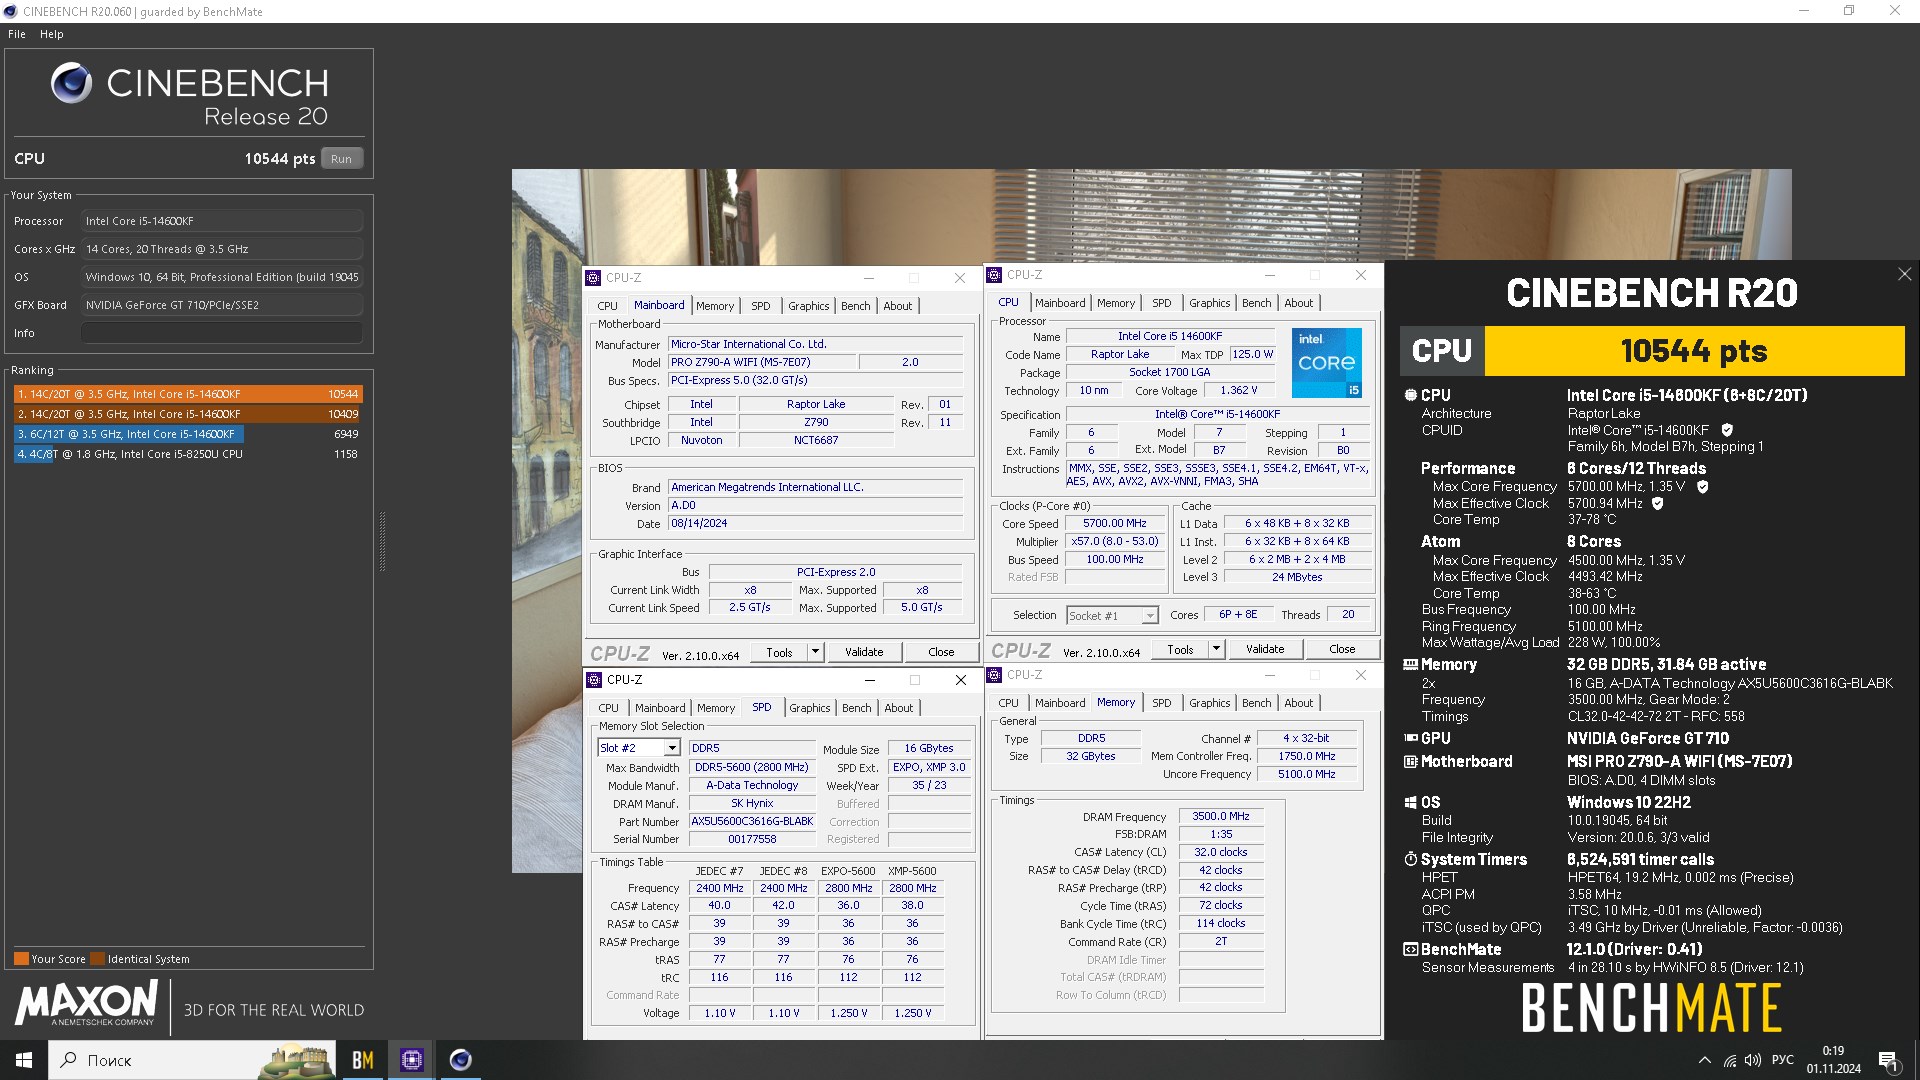The height and width of the screenshot is (1080, 1920).
Task: Open network tray icon
Action: click(1729, 1060)
